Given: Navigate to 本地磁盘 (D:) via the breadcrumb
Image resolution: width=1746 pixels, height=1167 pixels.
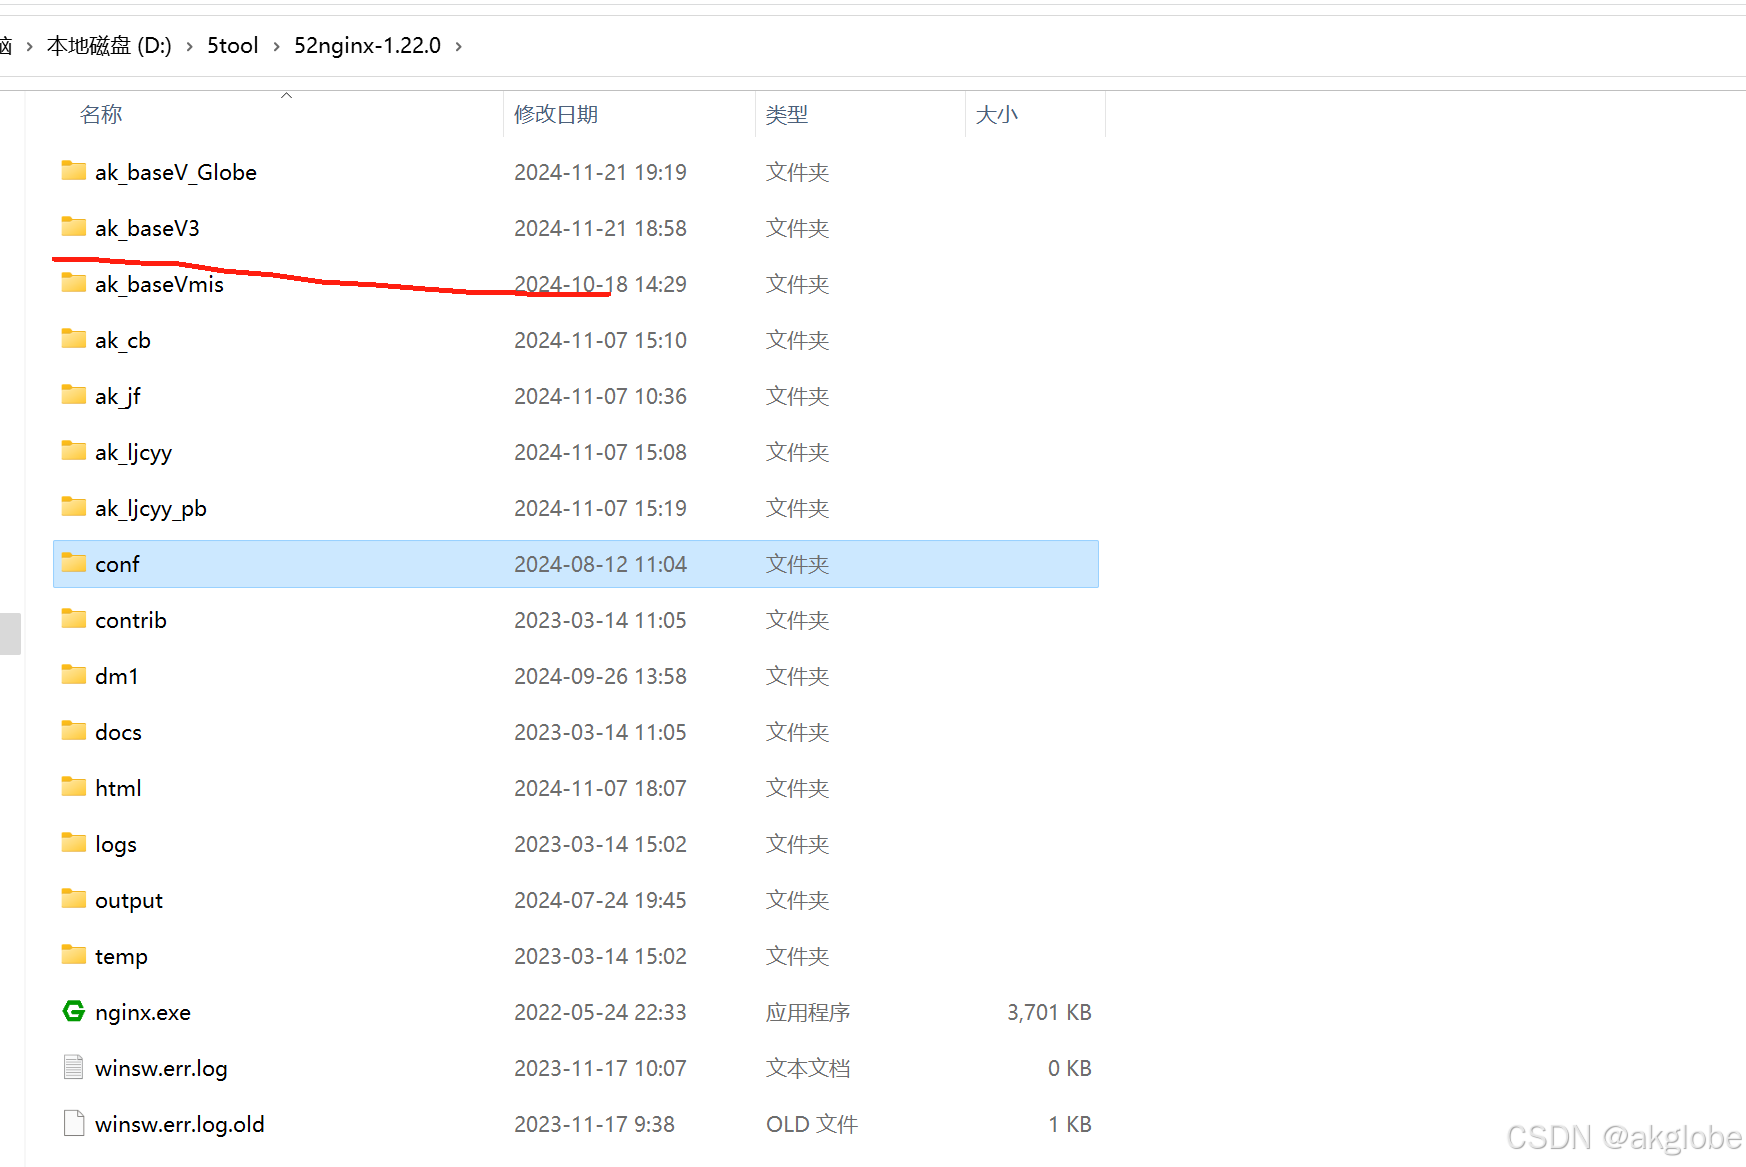Looking at the screenshot, I should [x=108, y=45].
